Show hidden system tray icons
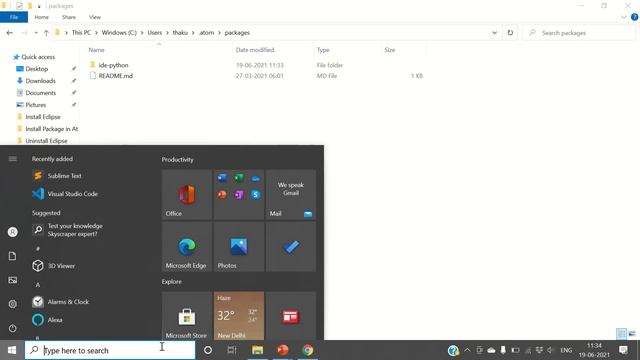640x360 pixels. [467, 350]
